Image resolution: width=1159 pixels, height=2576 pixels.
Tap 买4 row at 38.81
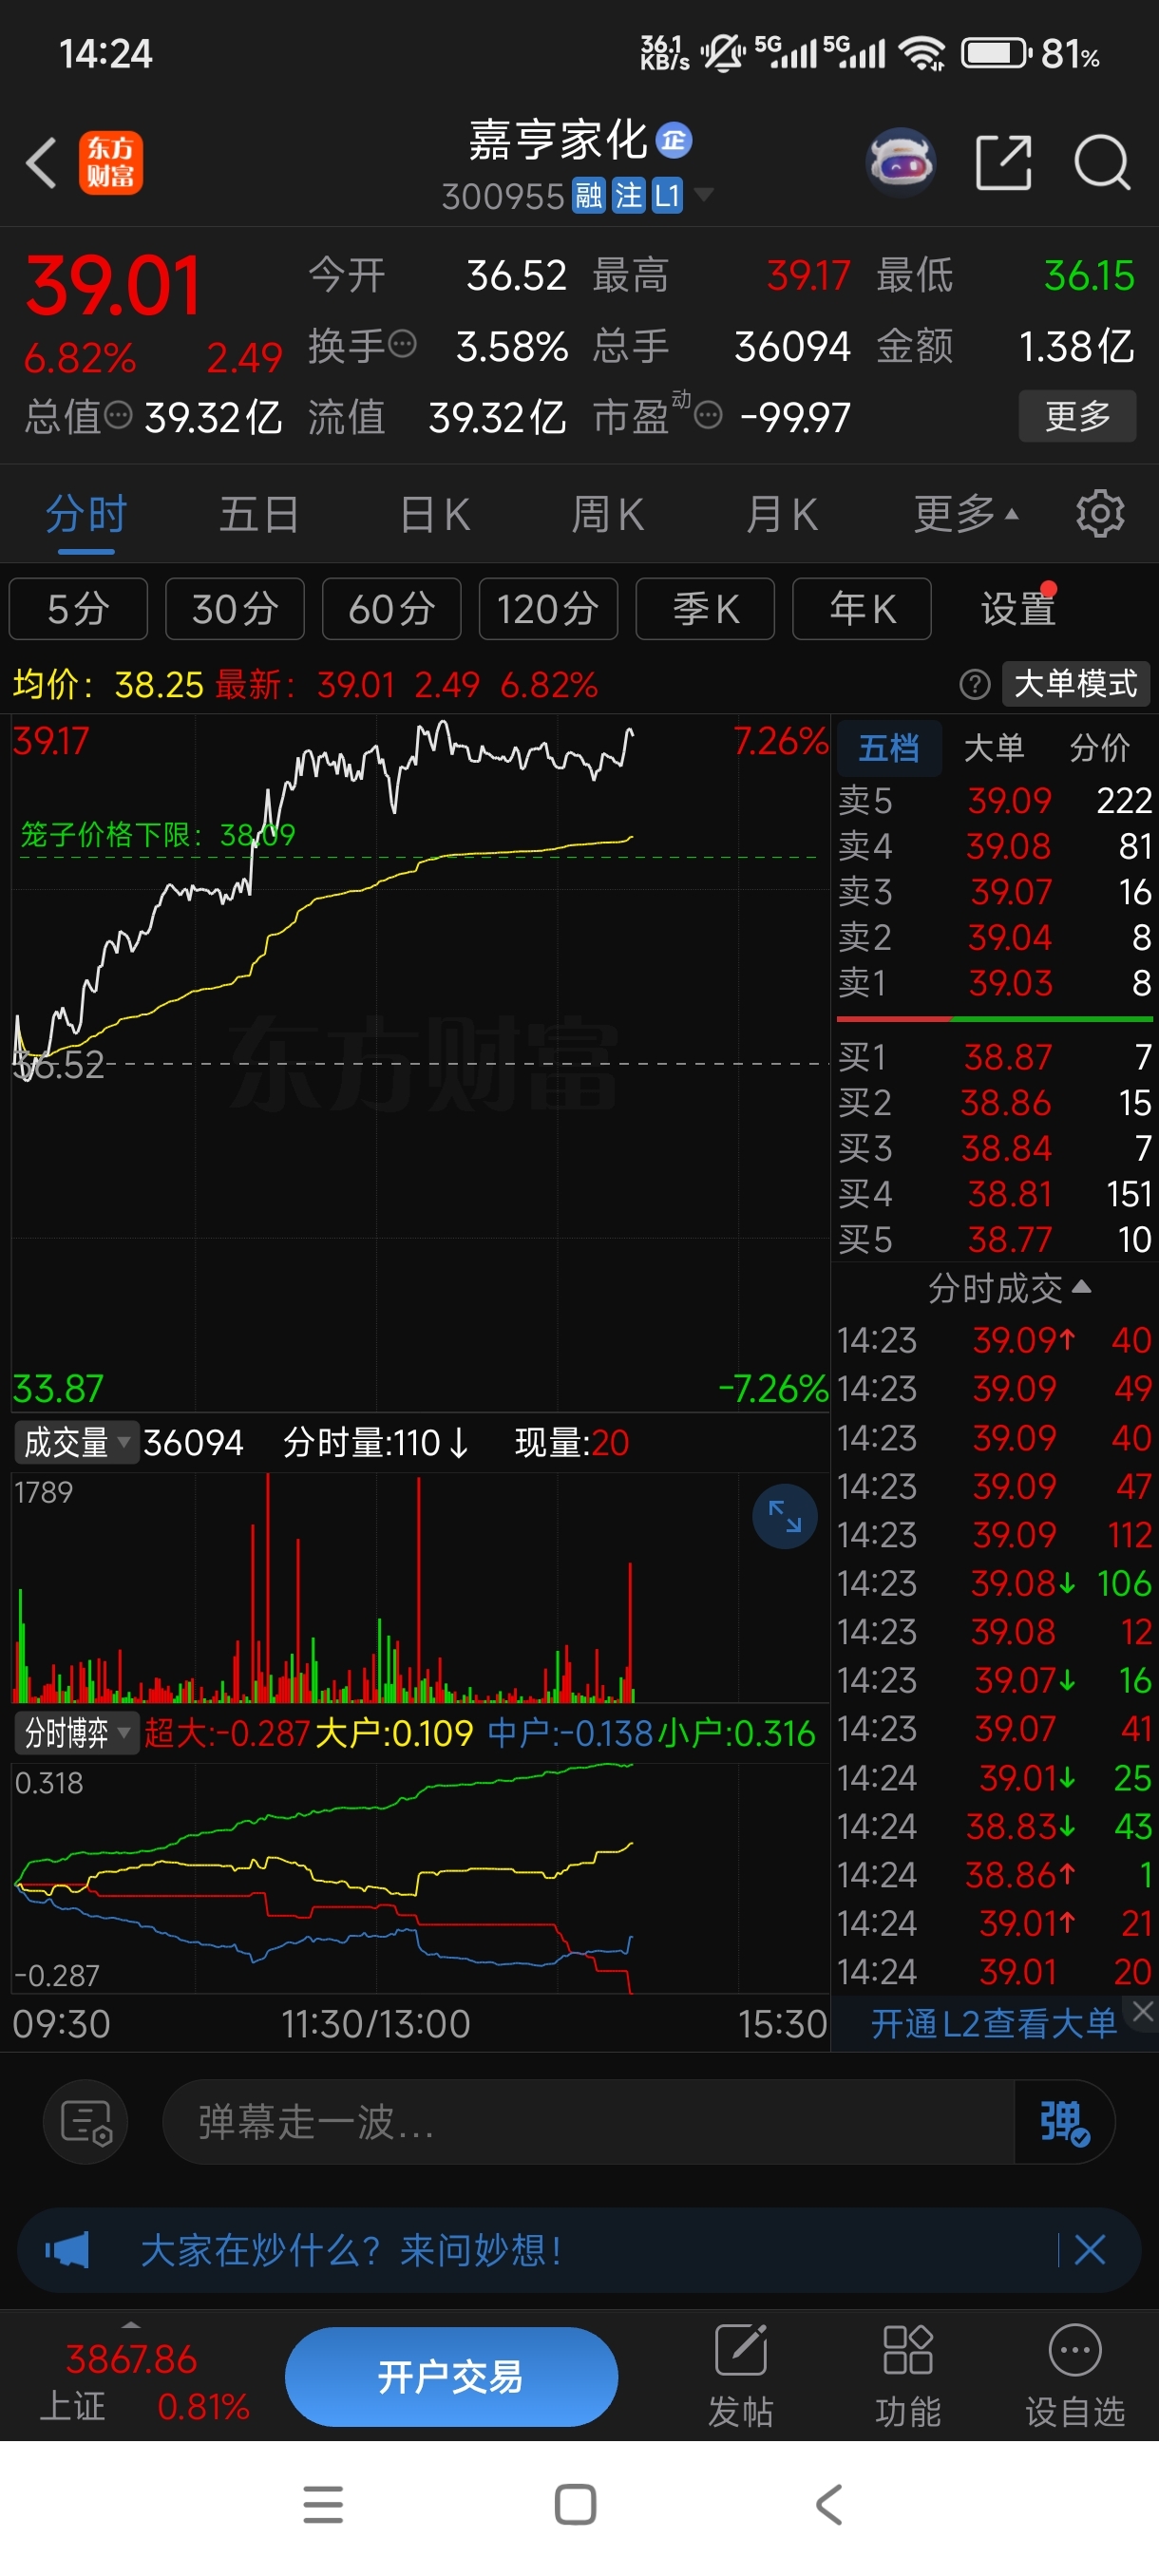tap(995, 1194)
